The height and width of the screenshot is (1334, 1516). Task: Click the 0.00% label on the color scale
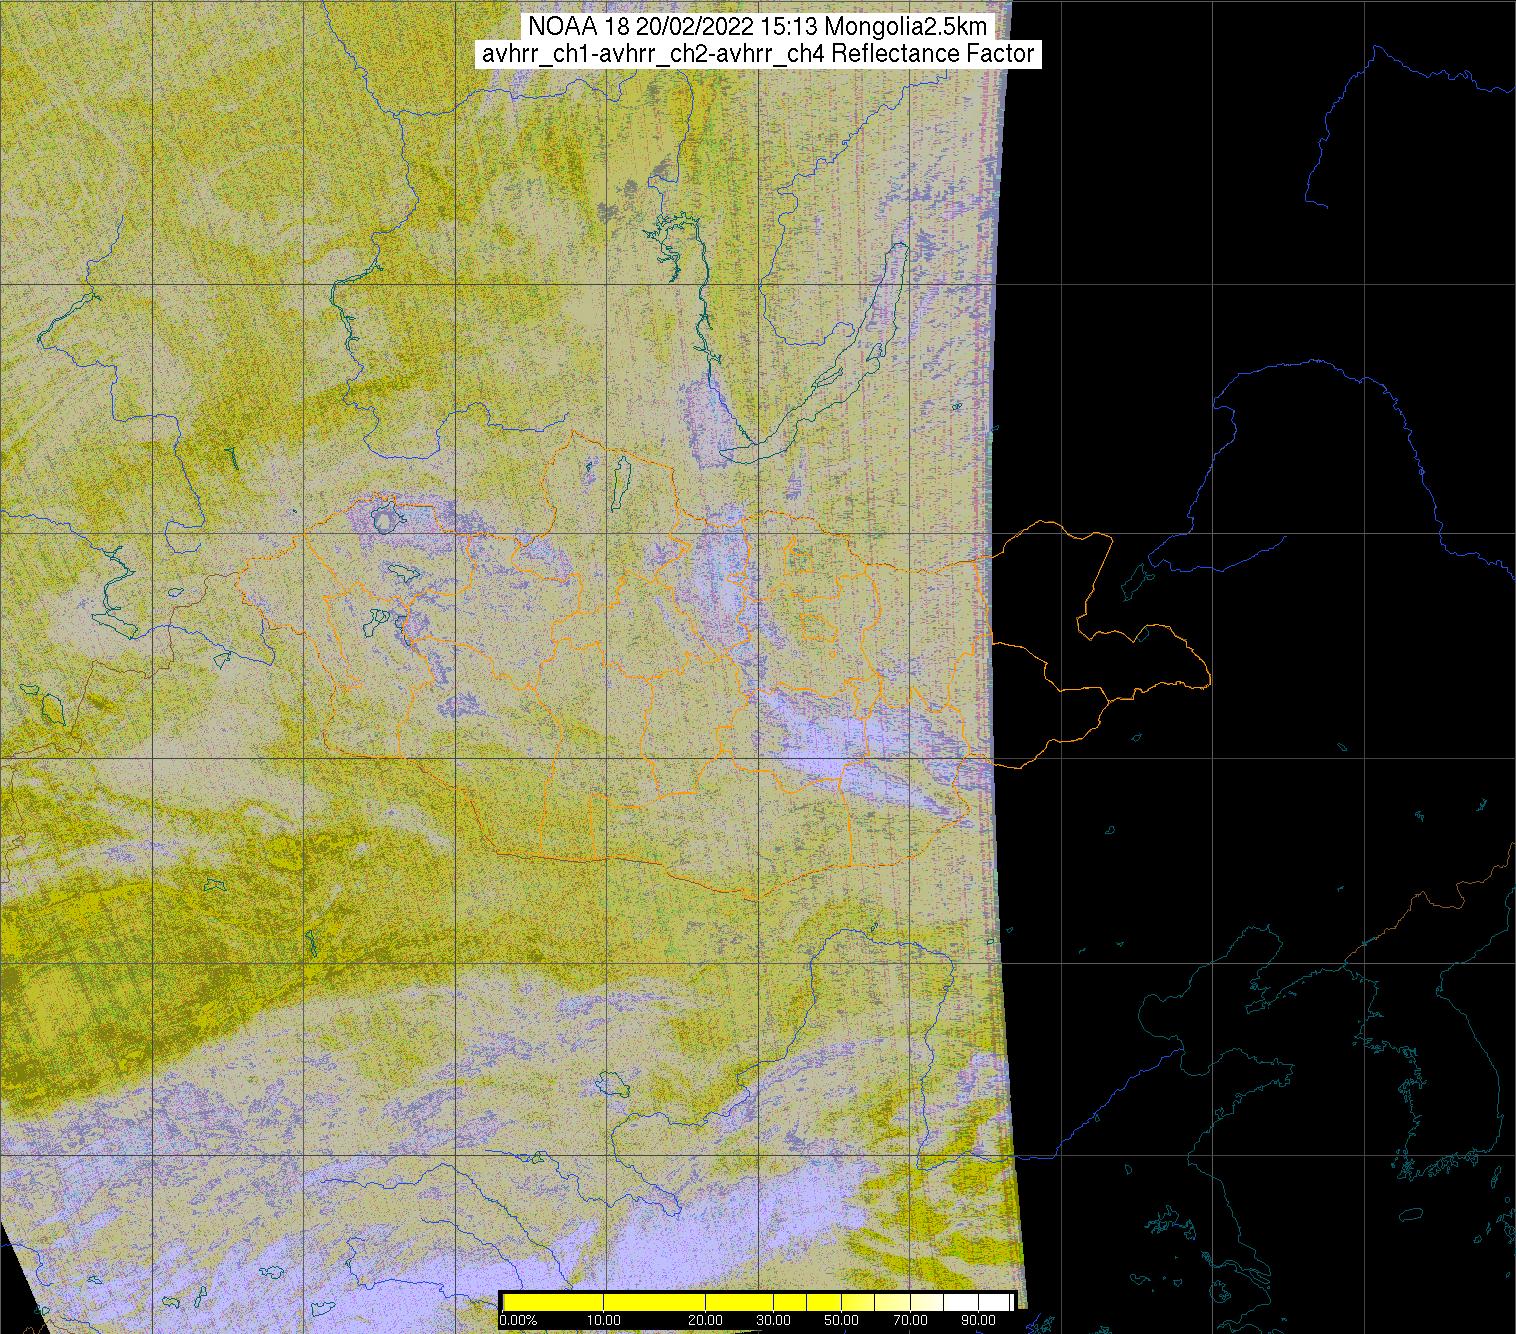(x=517, y=1320)
